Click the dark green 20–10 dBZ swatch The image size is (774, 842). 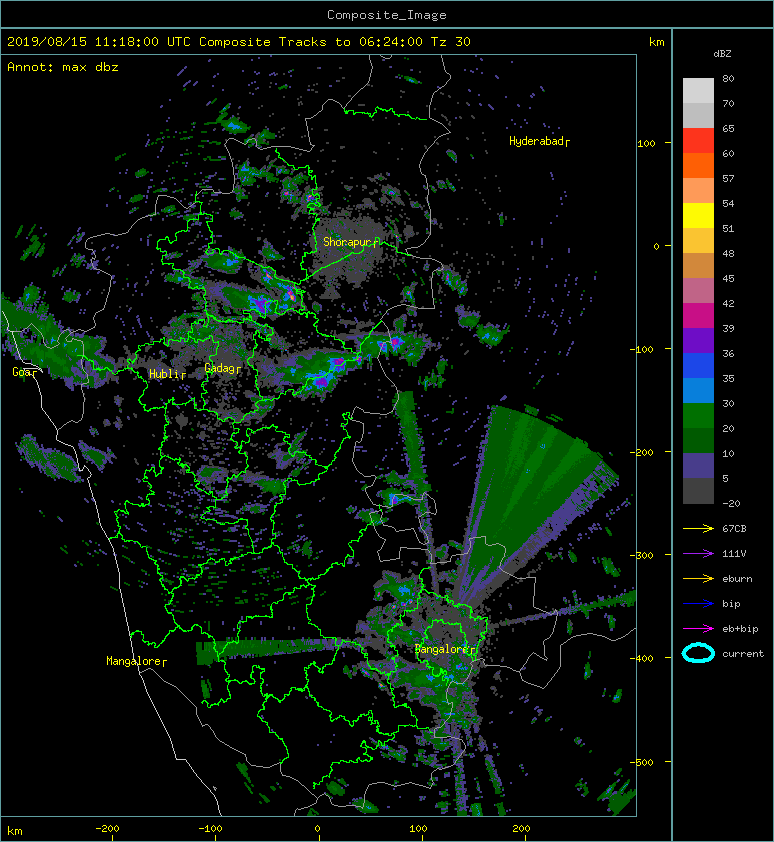(698, 440)
